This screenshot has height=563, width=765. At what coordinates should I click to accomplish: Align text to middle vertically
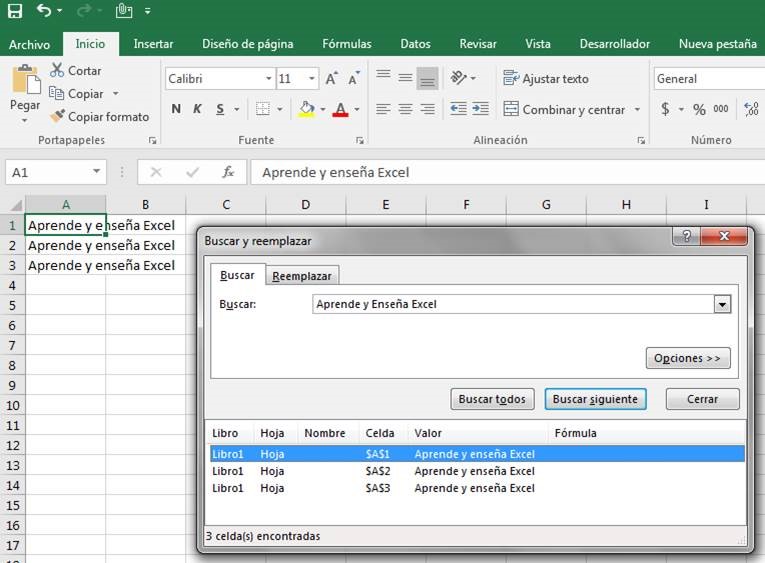coord(405,78)
